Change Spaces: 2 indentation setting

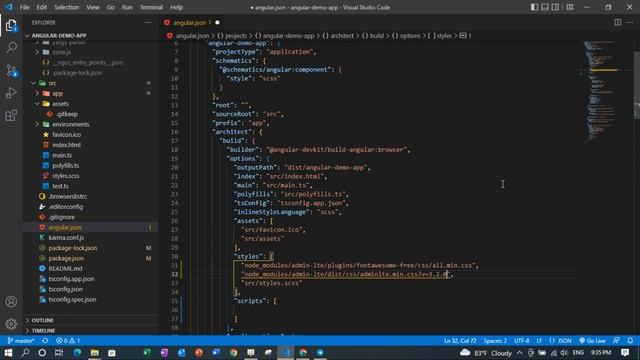coord(495,340)
